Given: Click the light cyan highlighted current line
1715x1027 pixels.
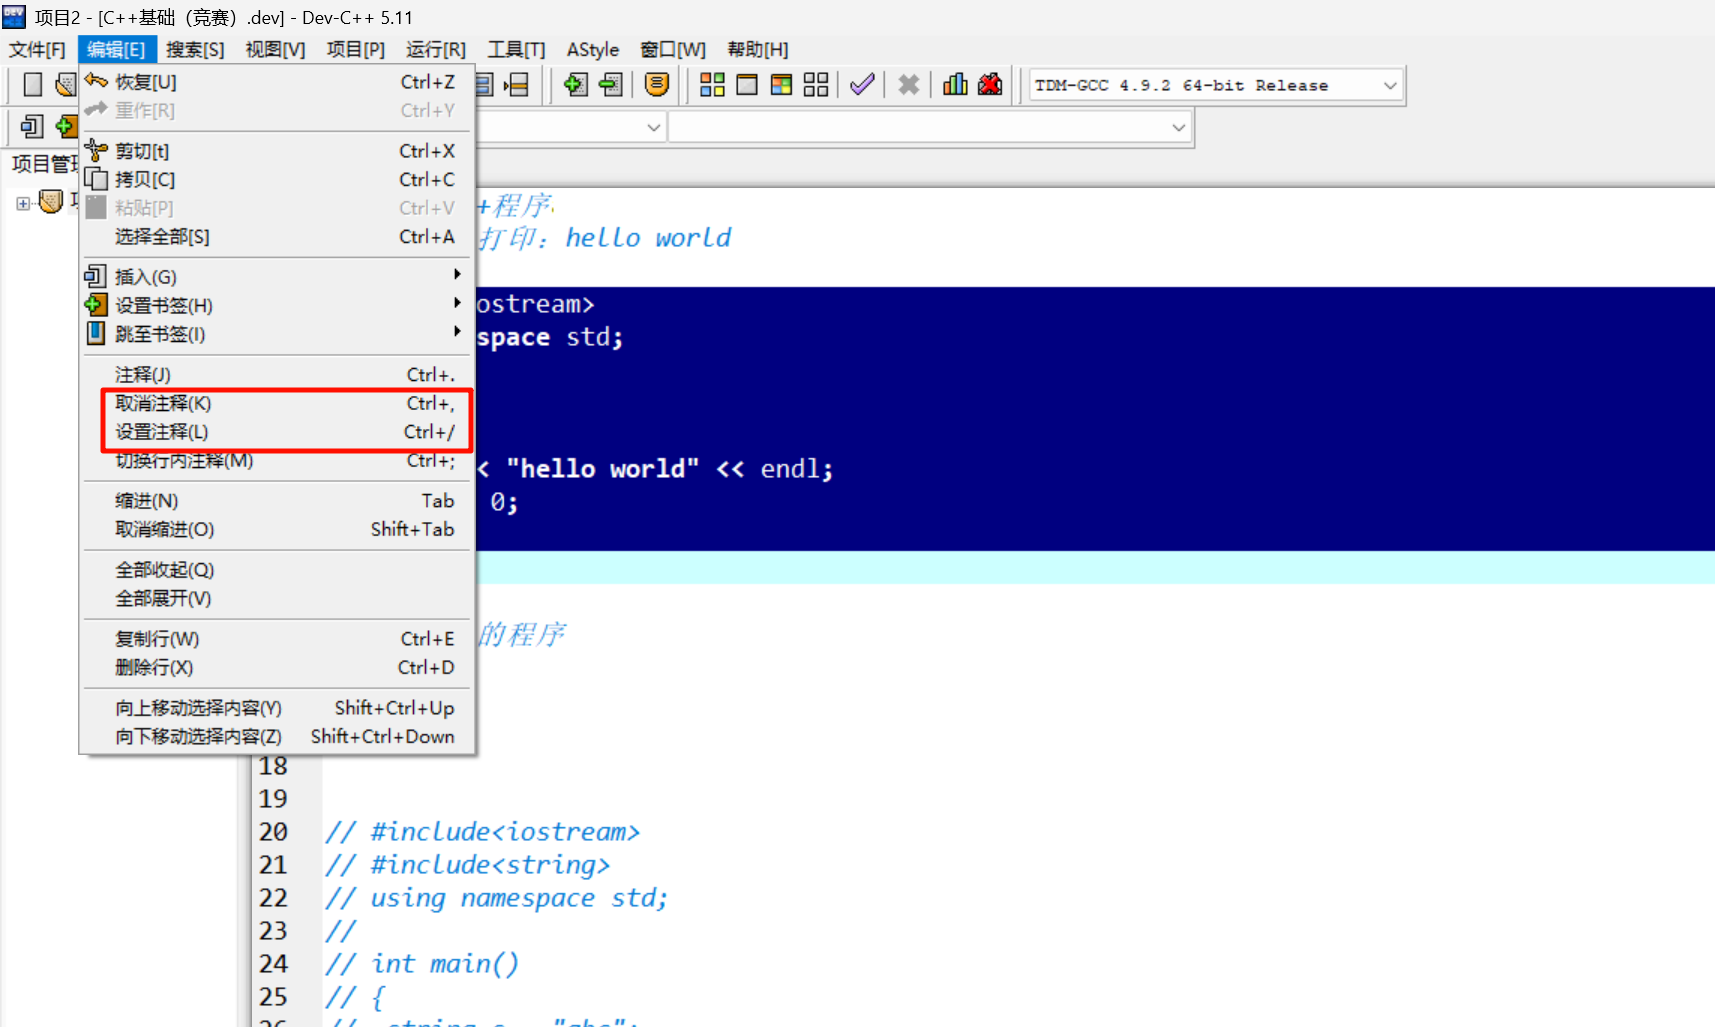Looking at the screenshot, I should [x=1095, y=568].
